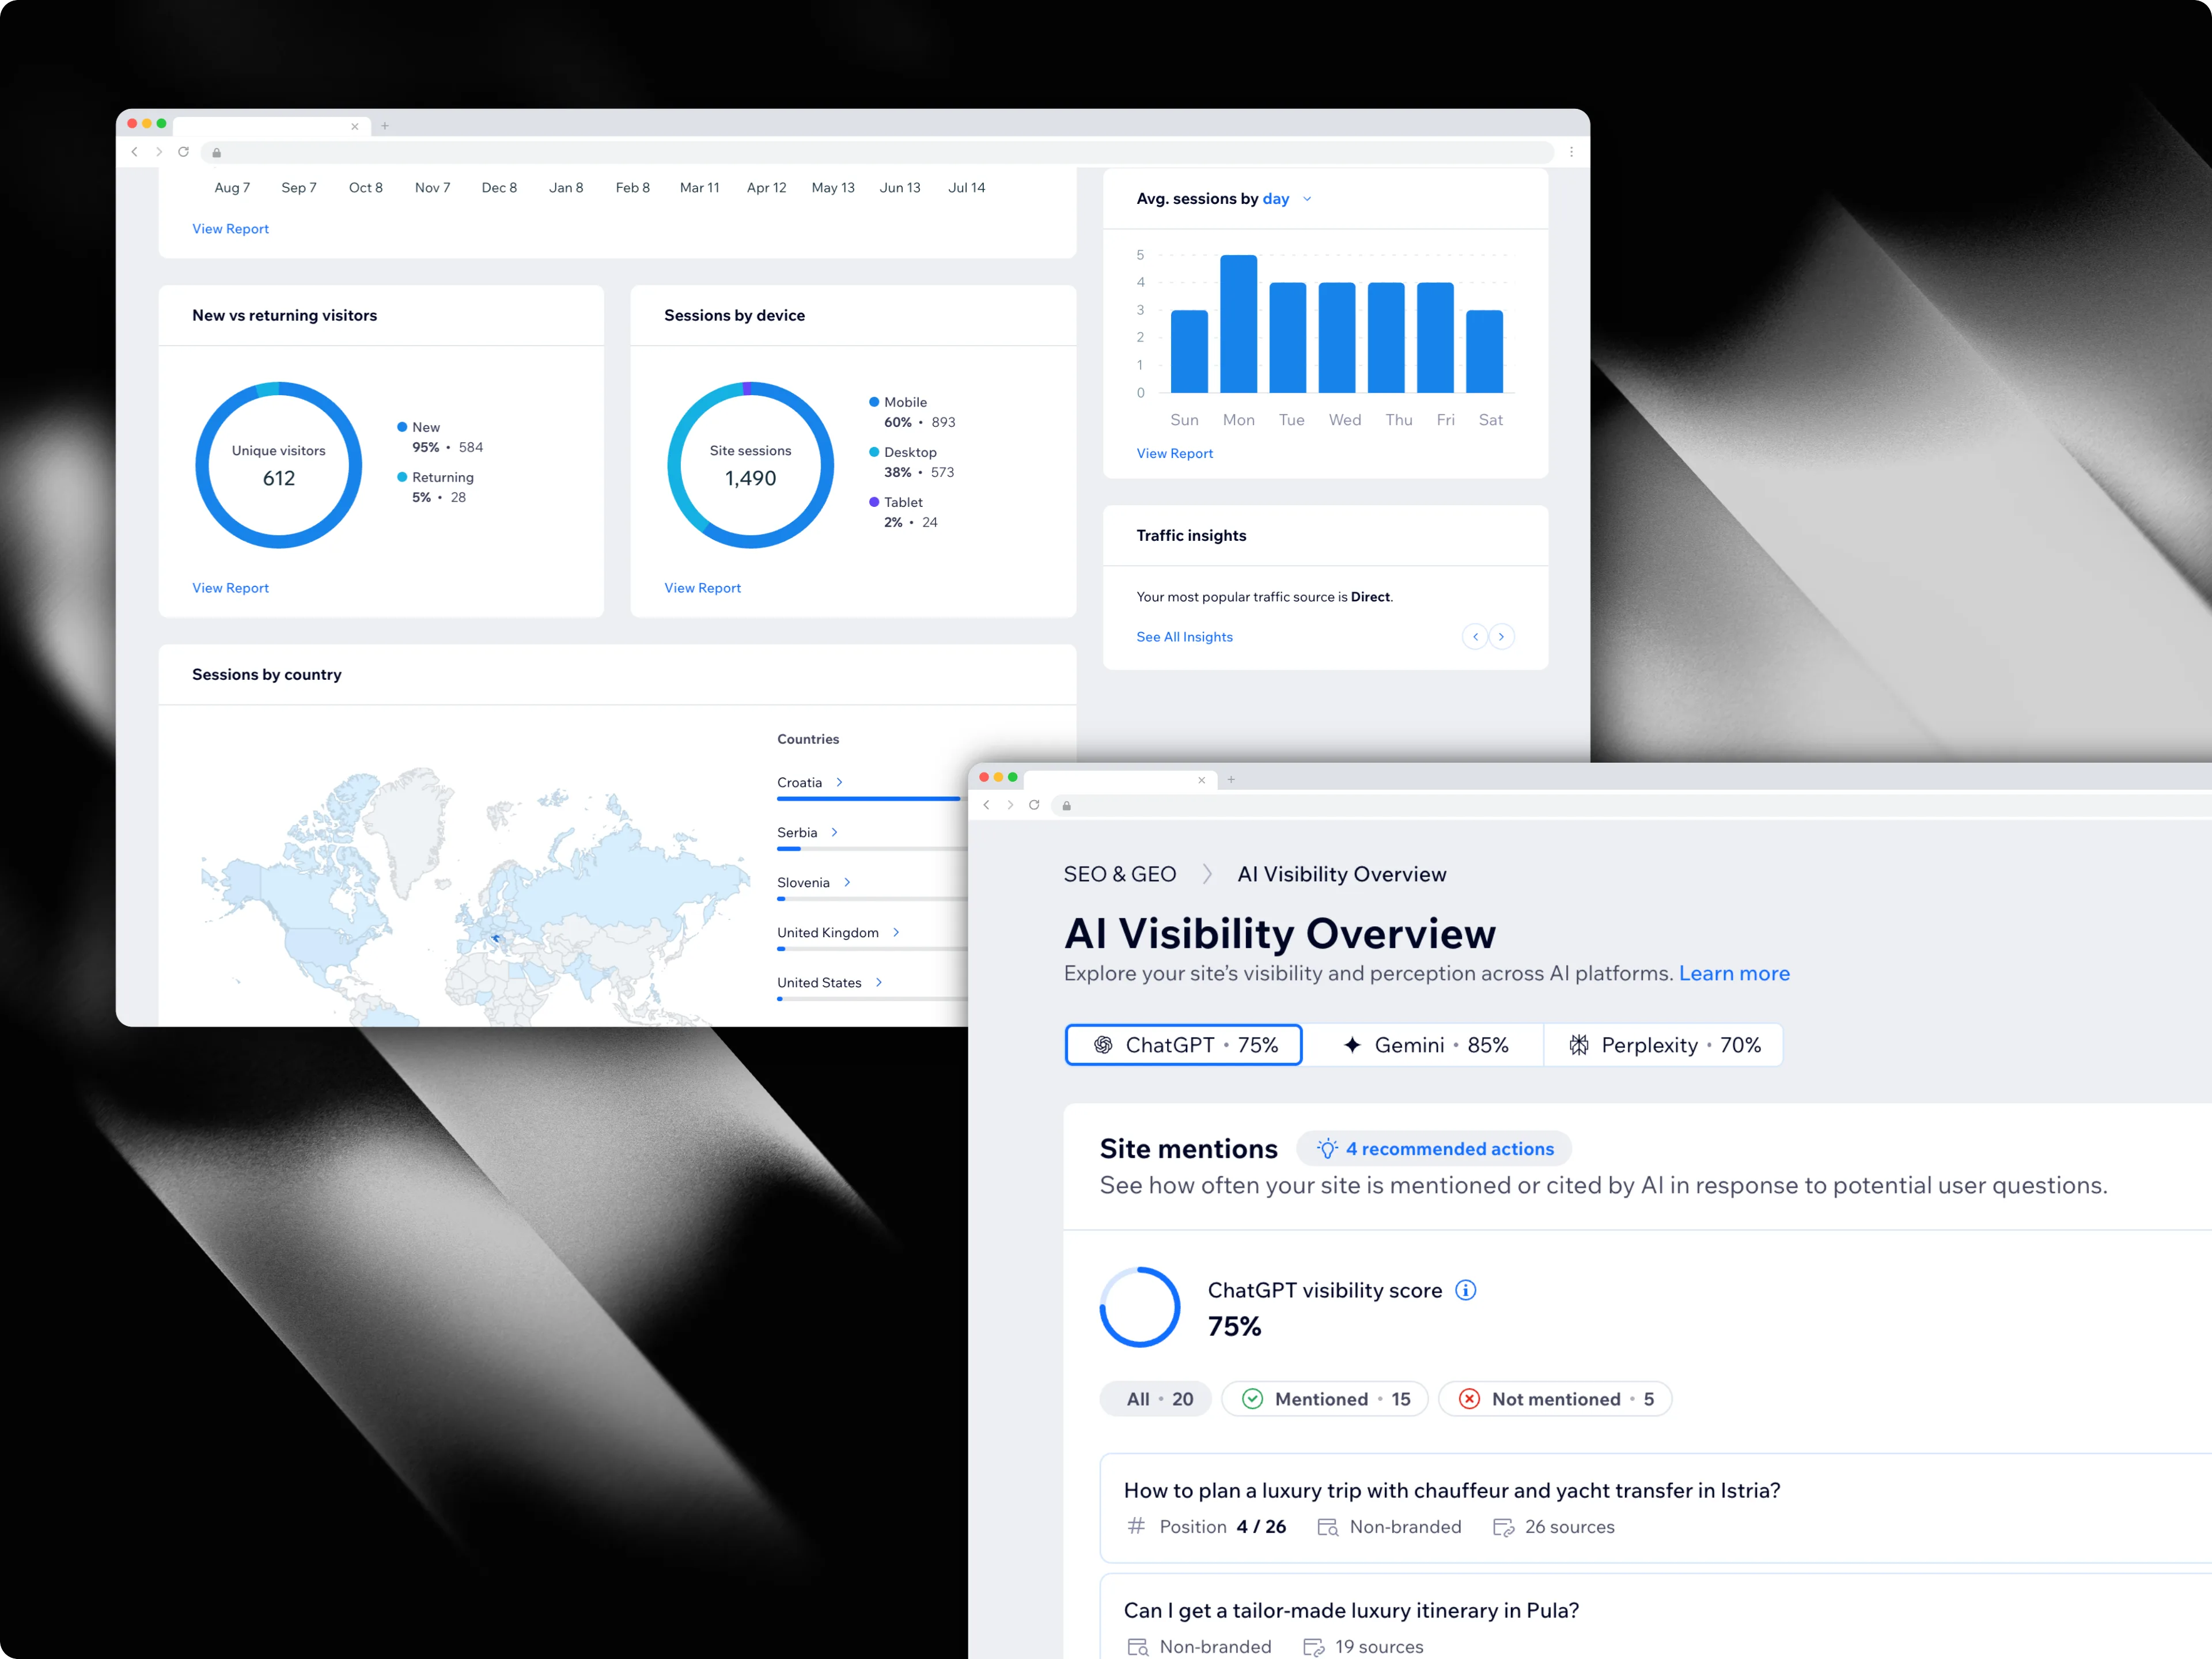Switch to the Perplexity 70% tab
2212x1659 pixels.
coord(1663,1045)
